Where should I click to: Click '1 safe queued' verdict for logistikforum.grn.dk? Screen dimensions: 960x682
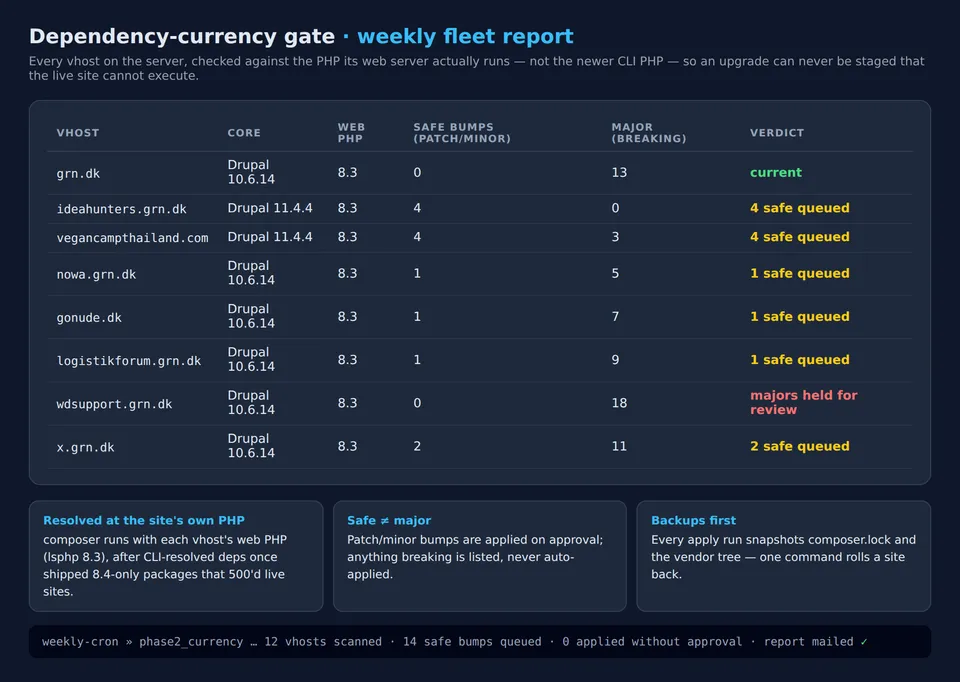pyautogui.click(x=800, y=360)
